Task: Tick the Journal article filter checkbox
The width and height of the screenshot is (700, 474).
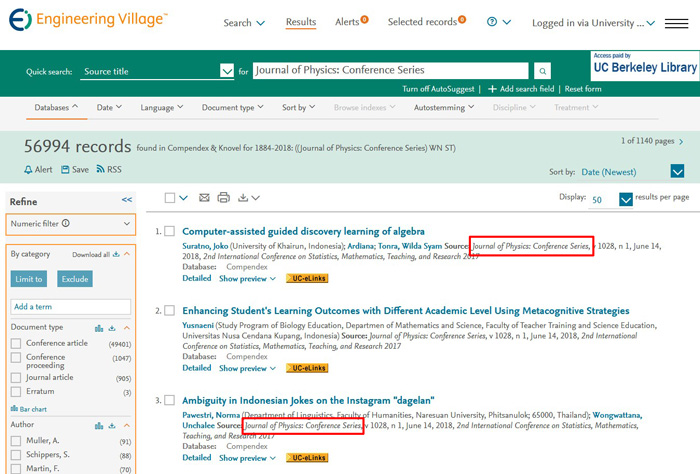Action: (x=16, y=378)
